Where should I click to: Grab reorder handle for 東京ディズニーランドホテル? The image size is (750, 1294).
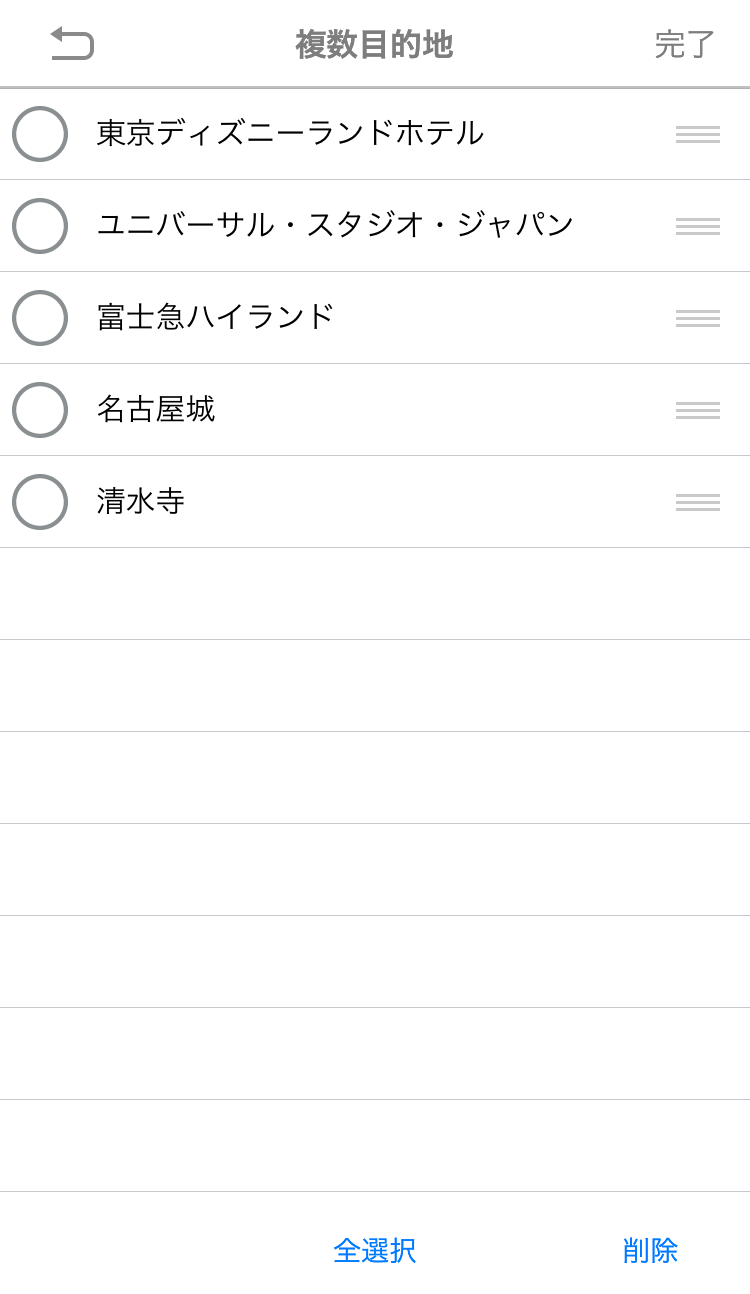697,134
